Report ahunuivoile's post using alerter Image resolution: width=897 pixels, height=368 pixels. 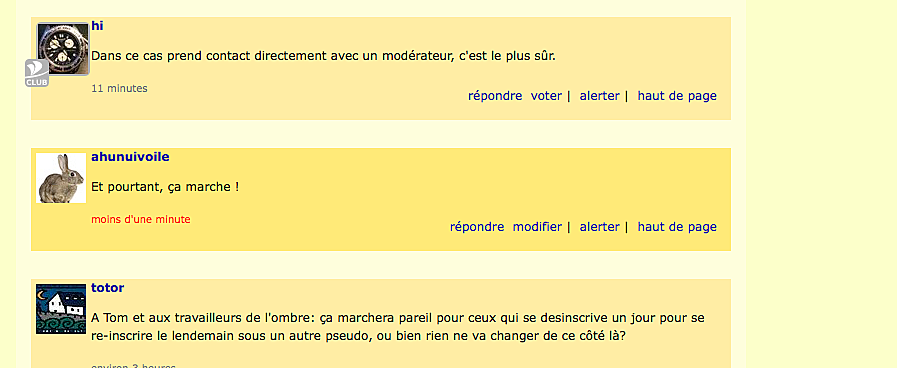(x=600, y=227)
